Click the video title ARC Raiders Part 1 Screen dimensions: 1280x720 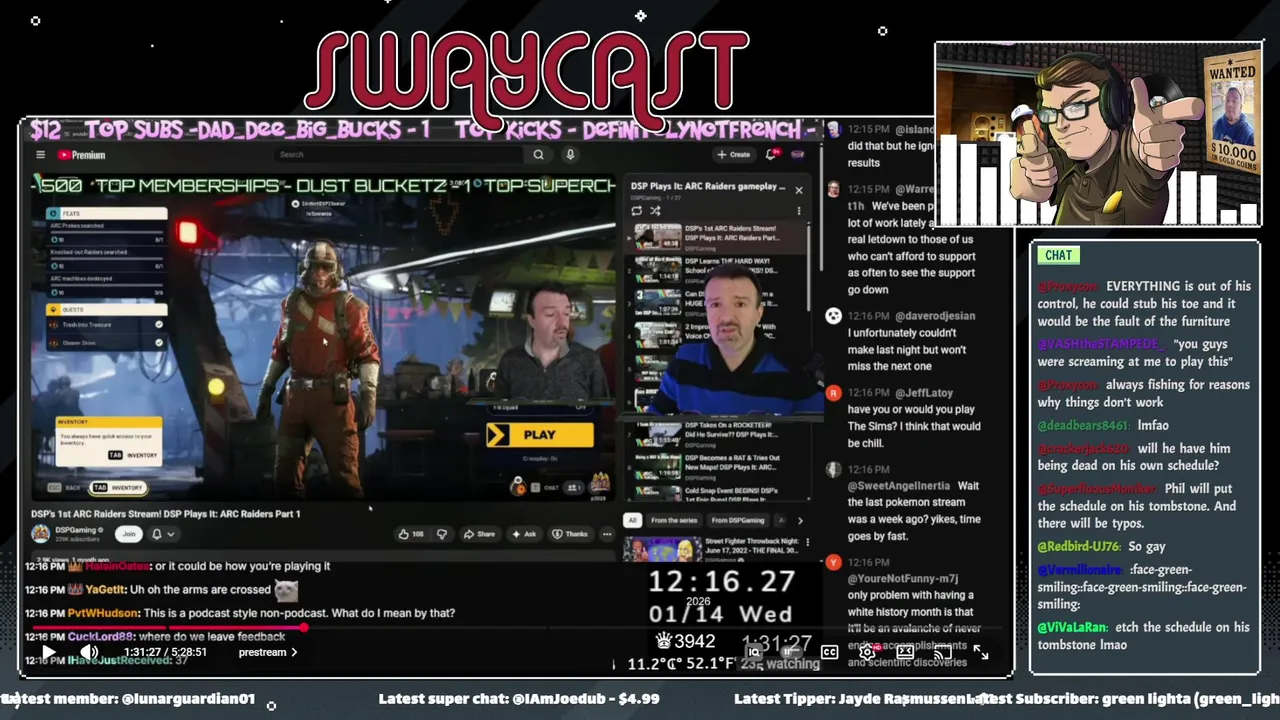(x=166, y=514)
